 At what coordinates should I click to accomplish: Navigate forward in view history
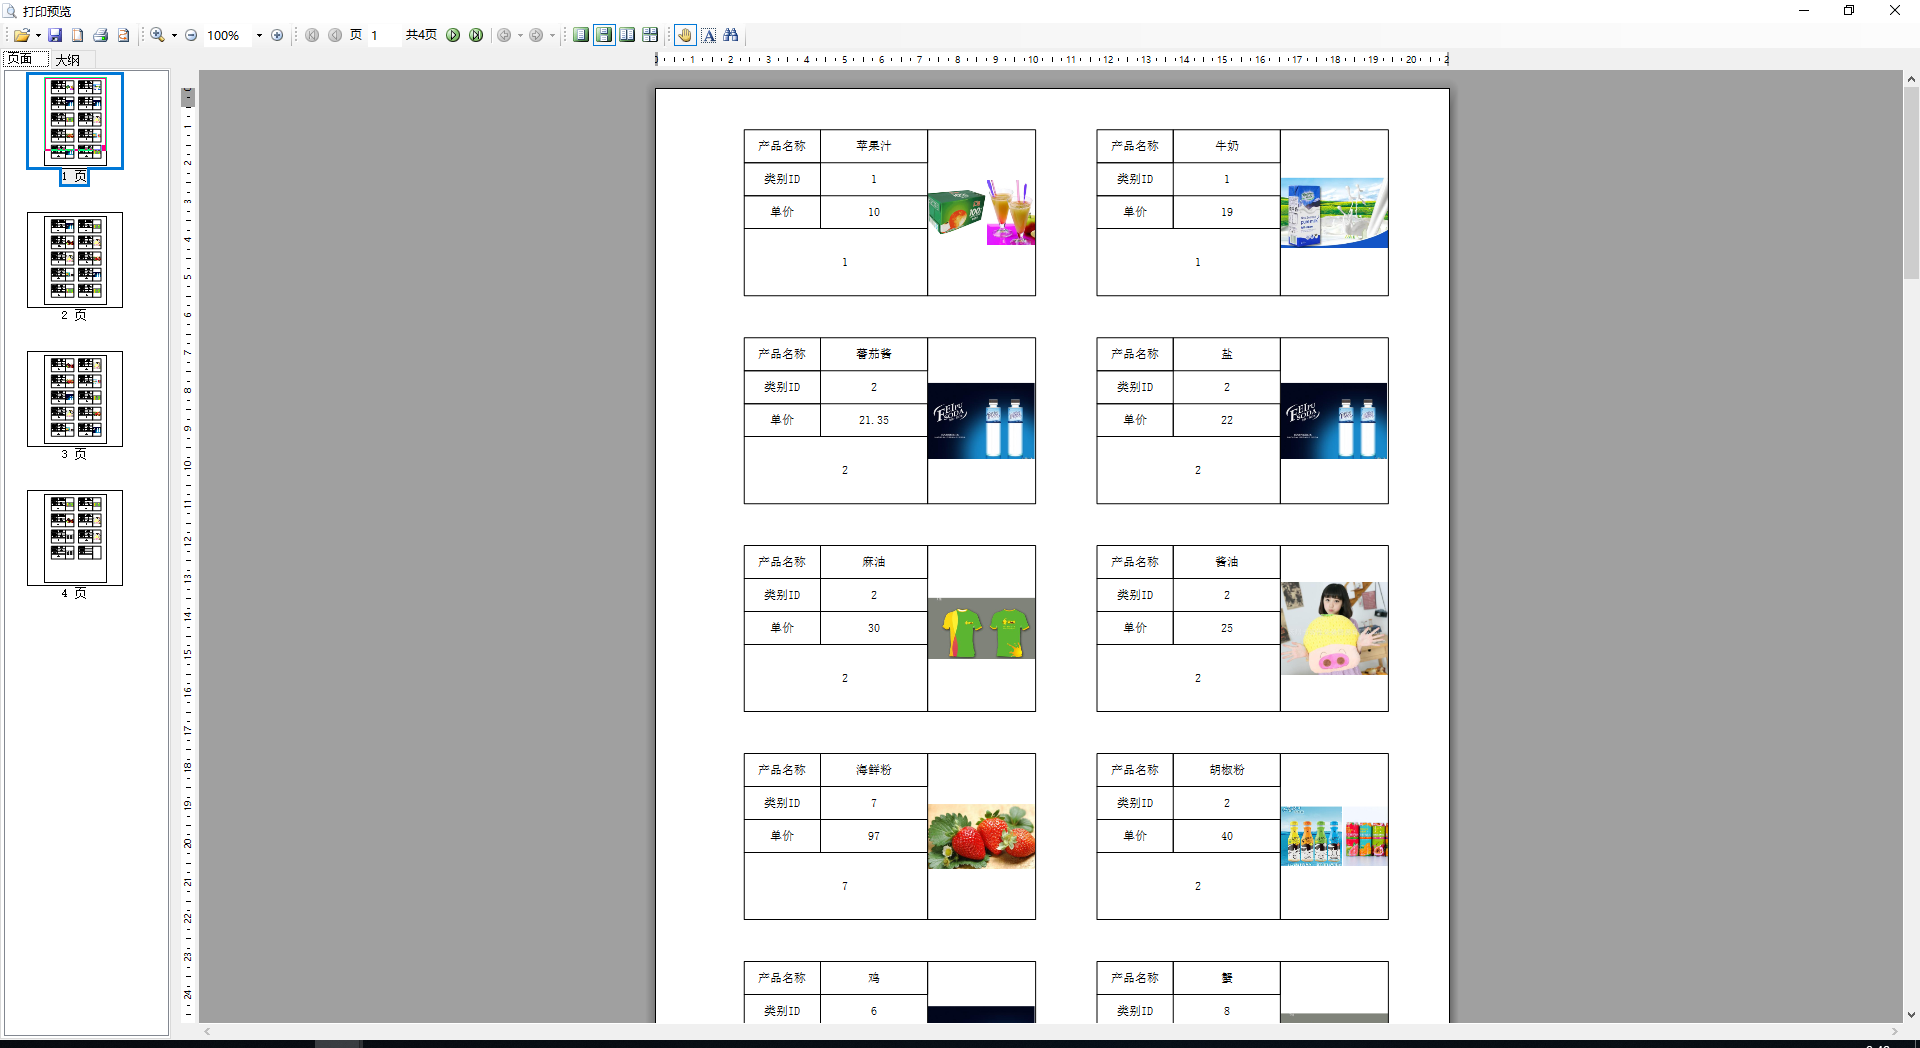[536, 35]
